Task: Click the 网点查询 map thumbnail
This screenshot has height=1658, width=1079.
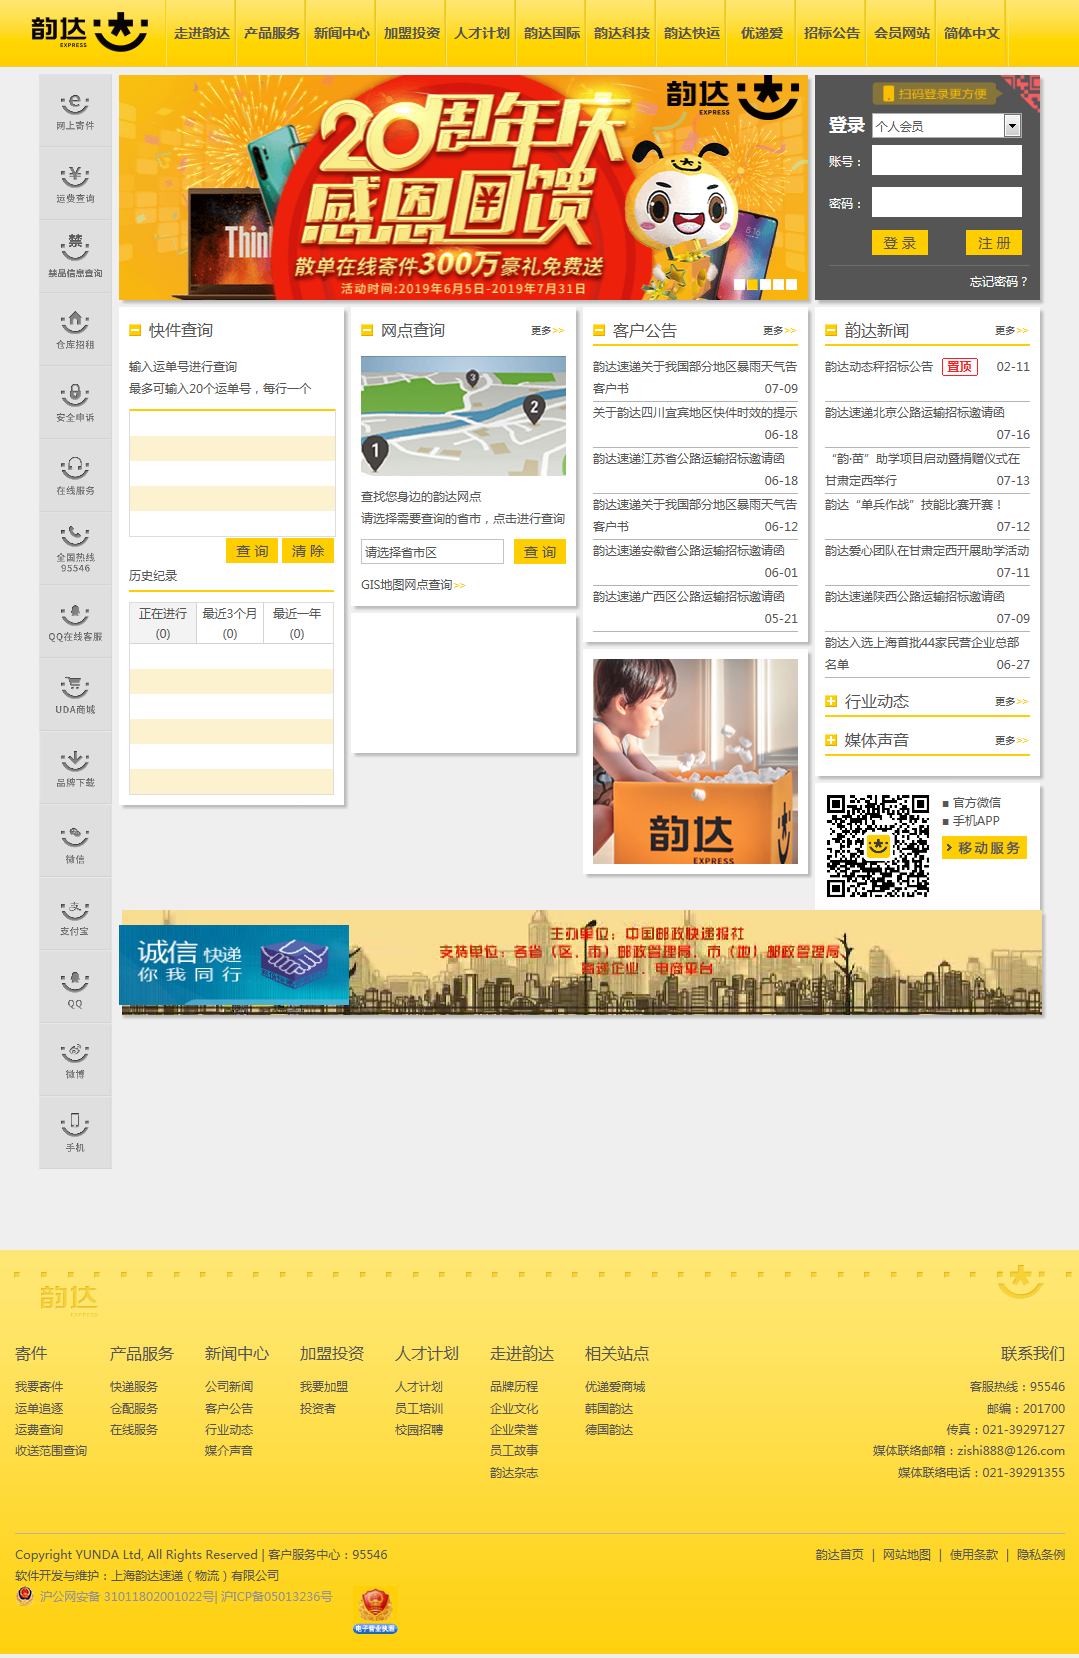Action: point(463,416)
